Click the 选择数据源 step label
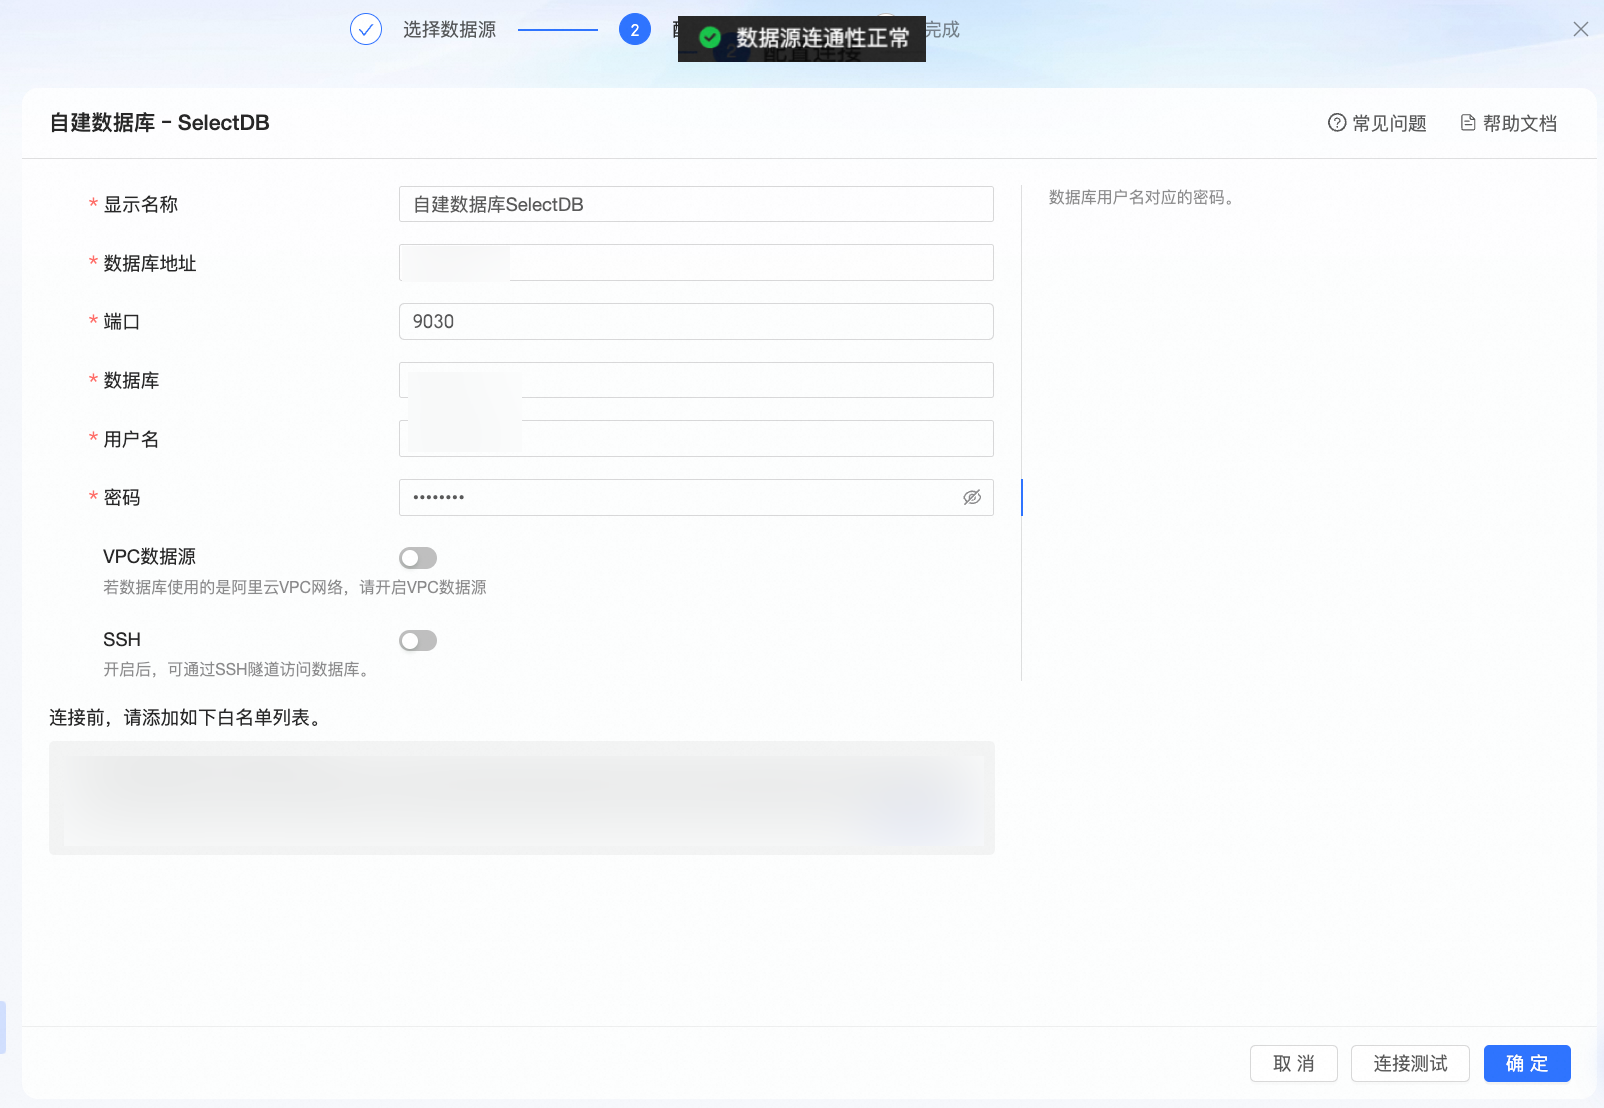The width and height of the screenshot is (1604, 1108). [x=449, y=30]
